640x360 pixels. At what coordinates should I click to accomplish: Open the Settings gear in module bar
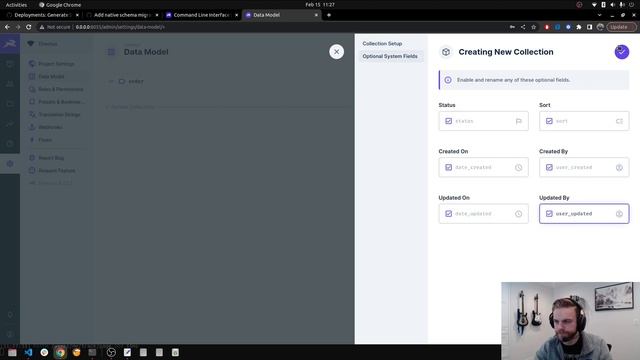10,164
